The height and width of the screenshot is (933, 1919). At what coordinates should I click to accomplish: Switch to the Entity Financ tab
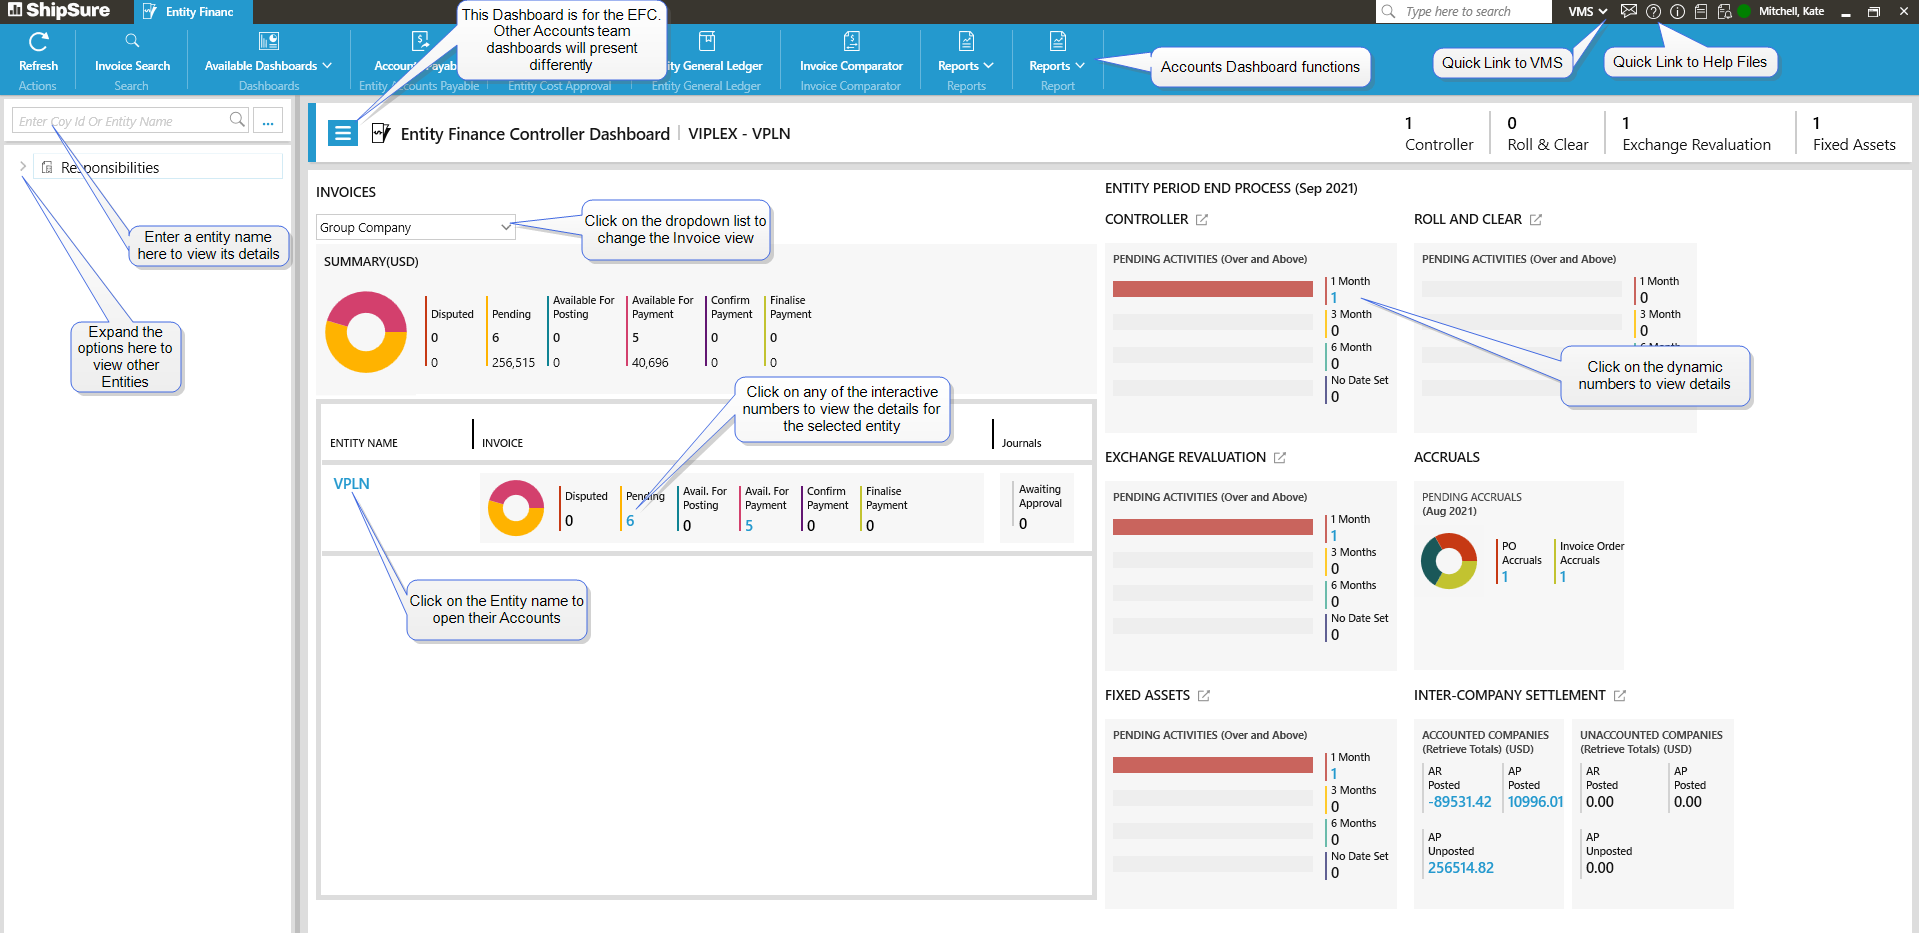click(x=192, y=12)
